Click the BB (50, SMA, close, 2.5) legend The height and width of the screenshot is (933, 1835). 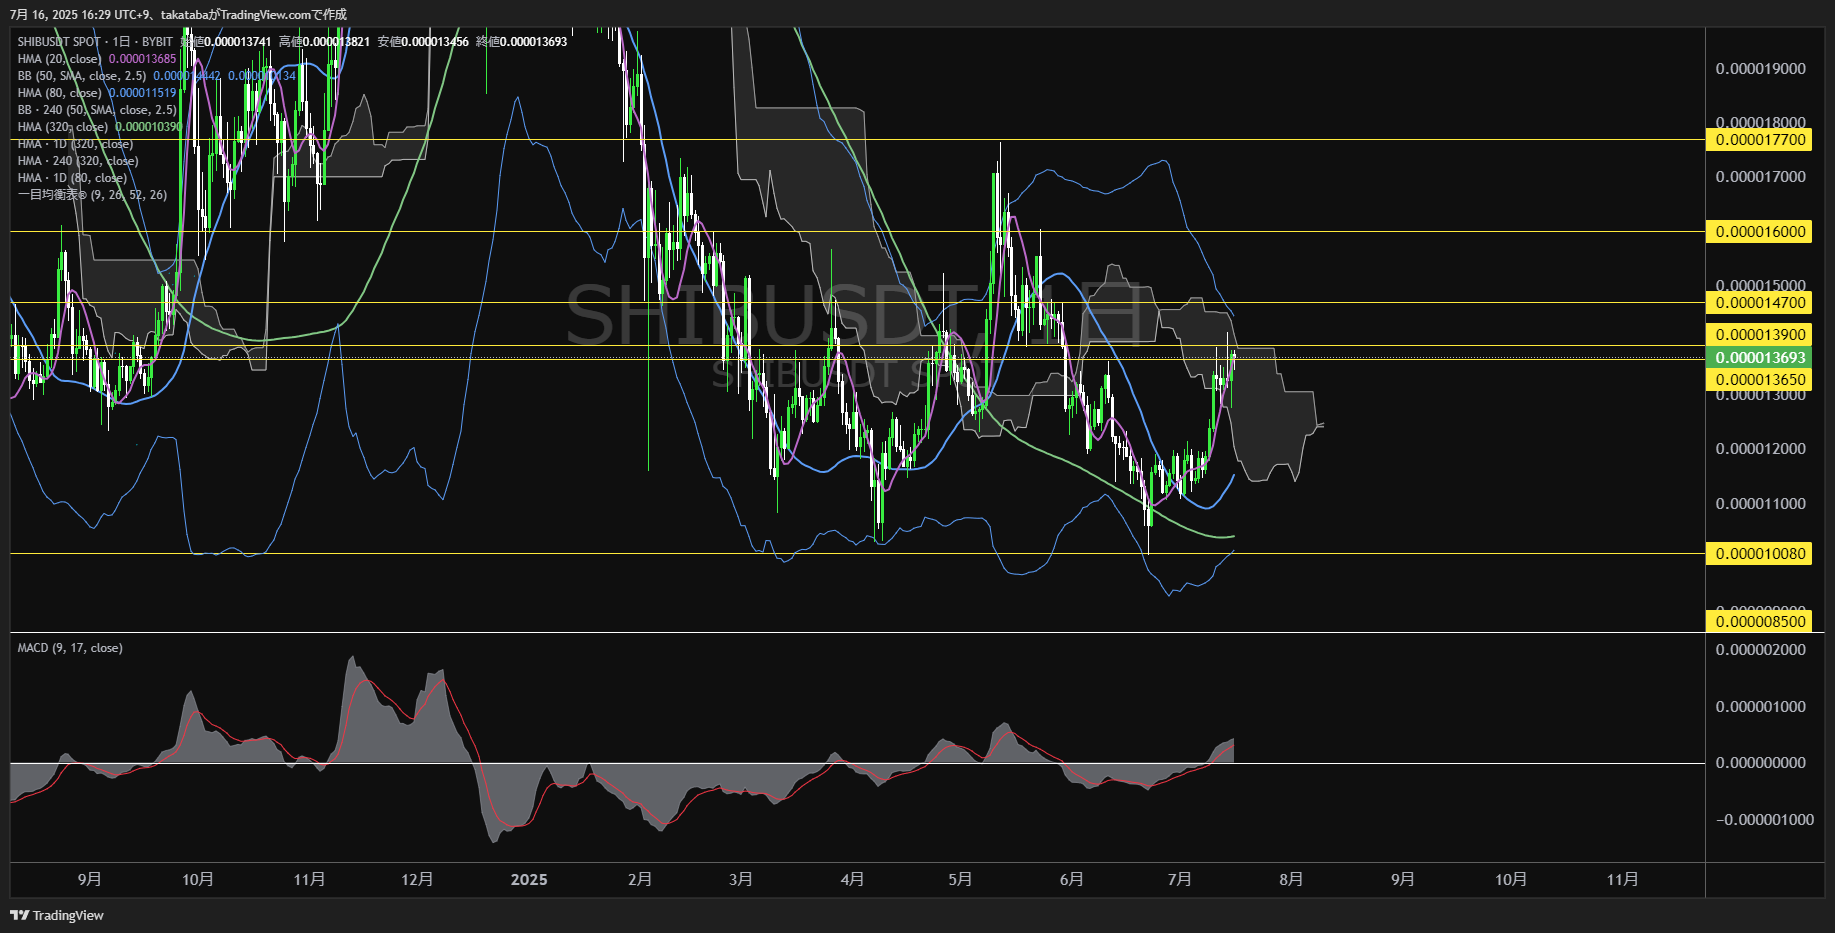(x=82, y=76)
